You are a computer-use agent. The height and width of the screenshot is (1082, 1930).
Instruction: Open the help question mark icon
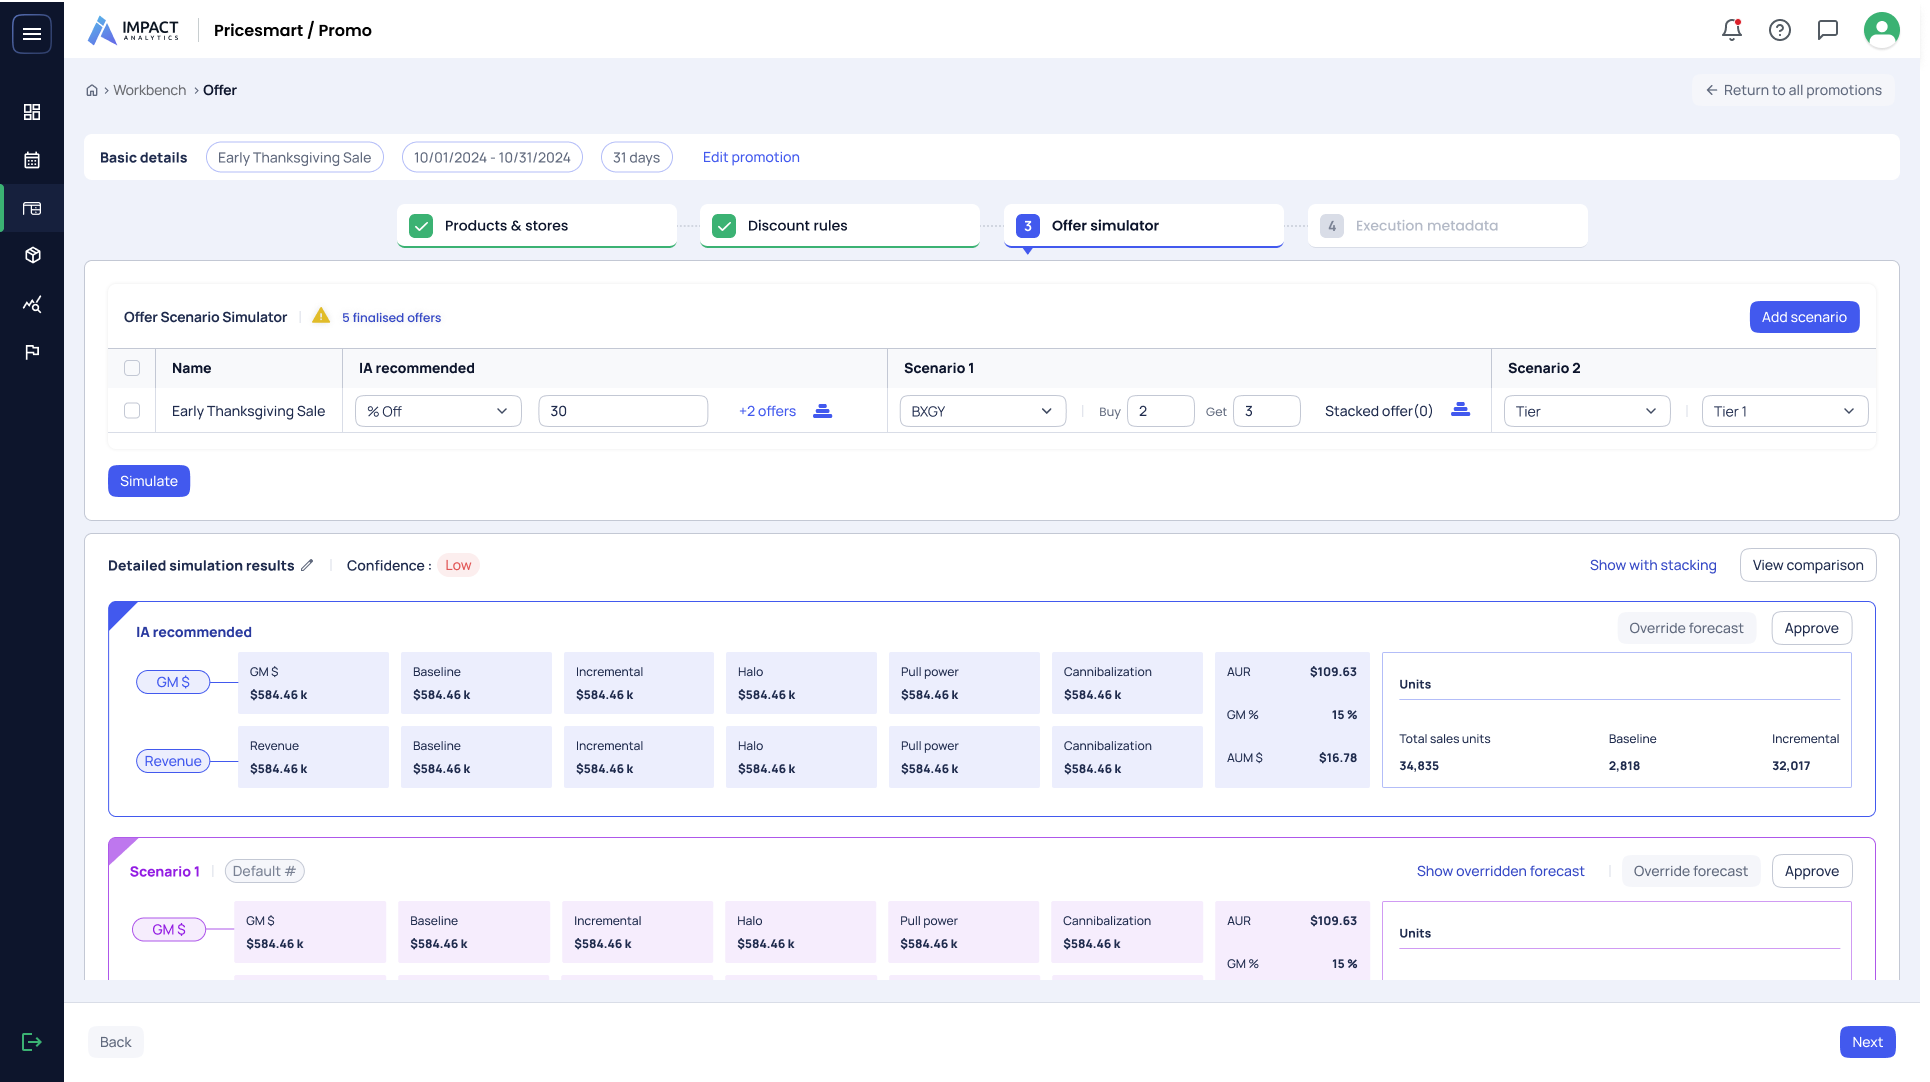pos(1780,30)
